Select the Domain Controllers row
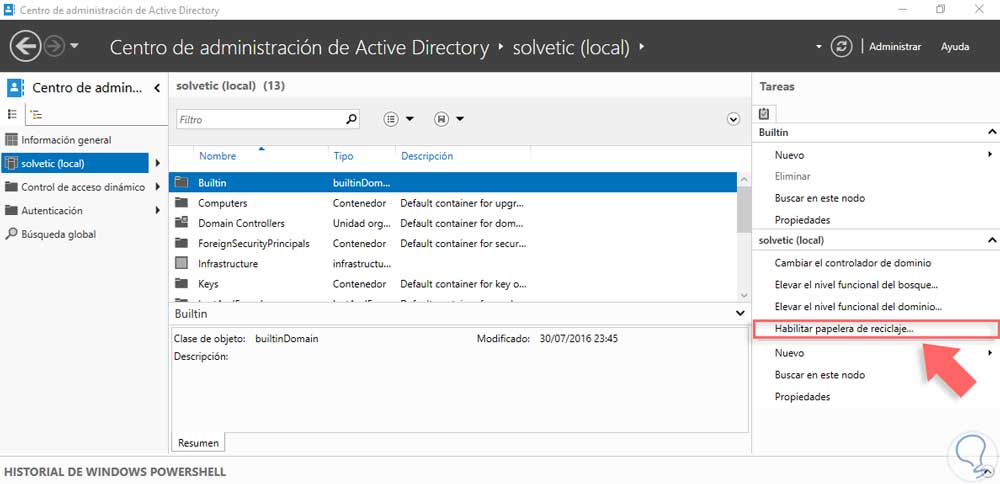Image resolution: width=1000 pixels, height=484 pixels. (453, 223)
